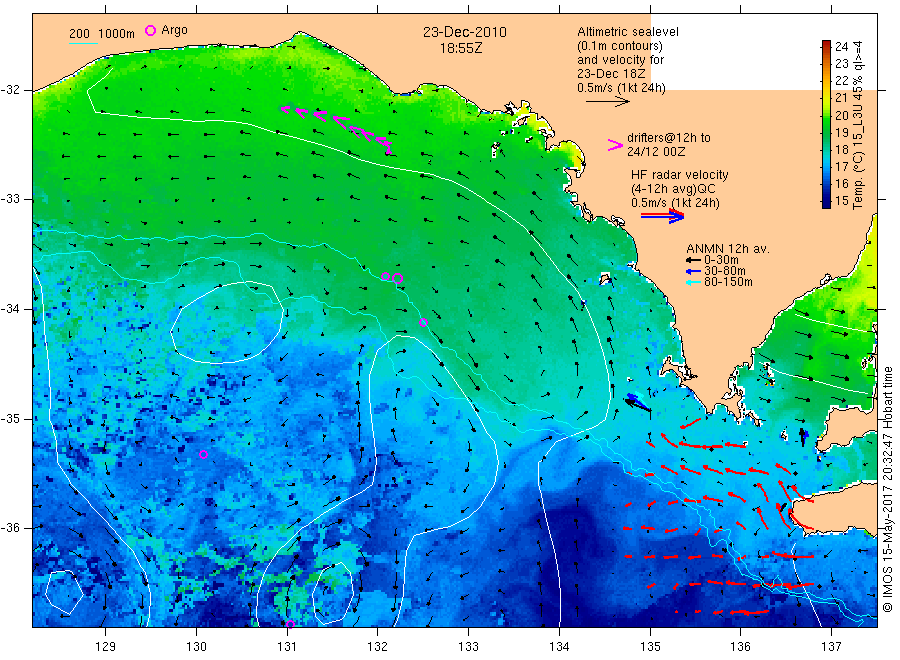Click the '135' longitude axis label
Viewport: 900px width, 660px height.
(650, 647)
